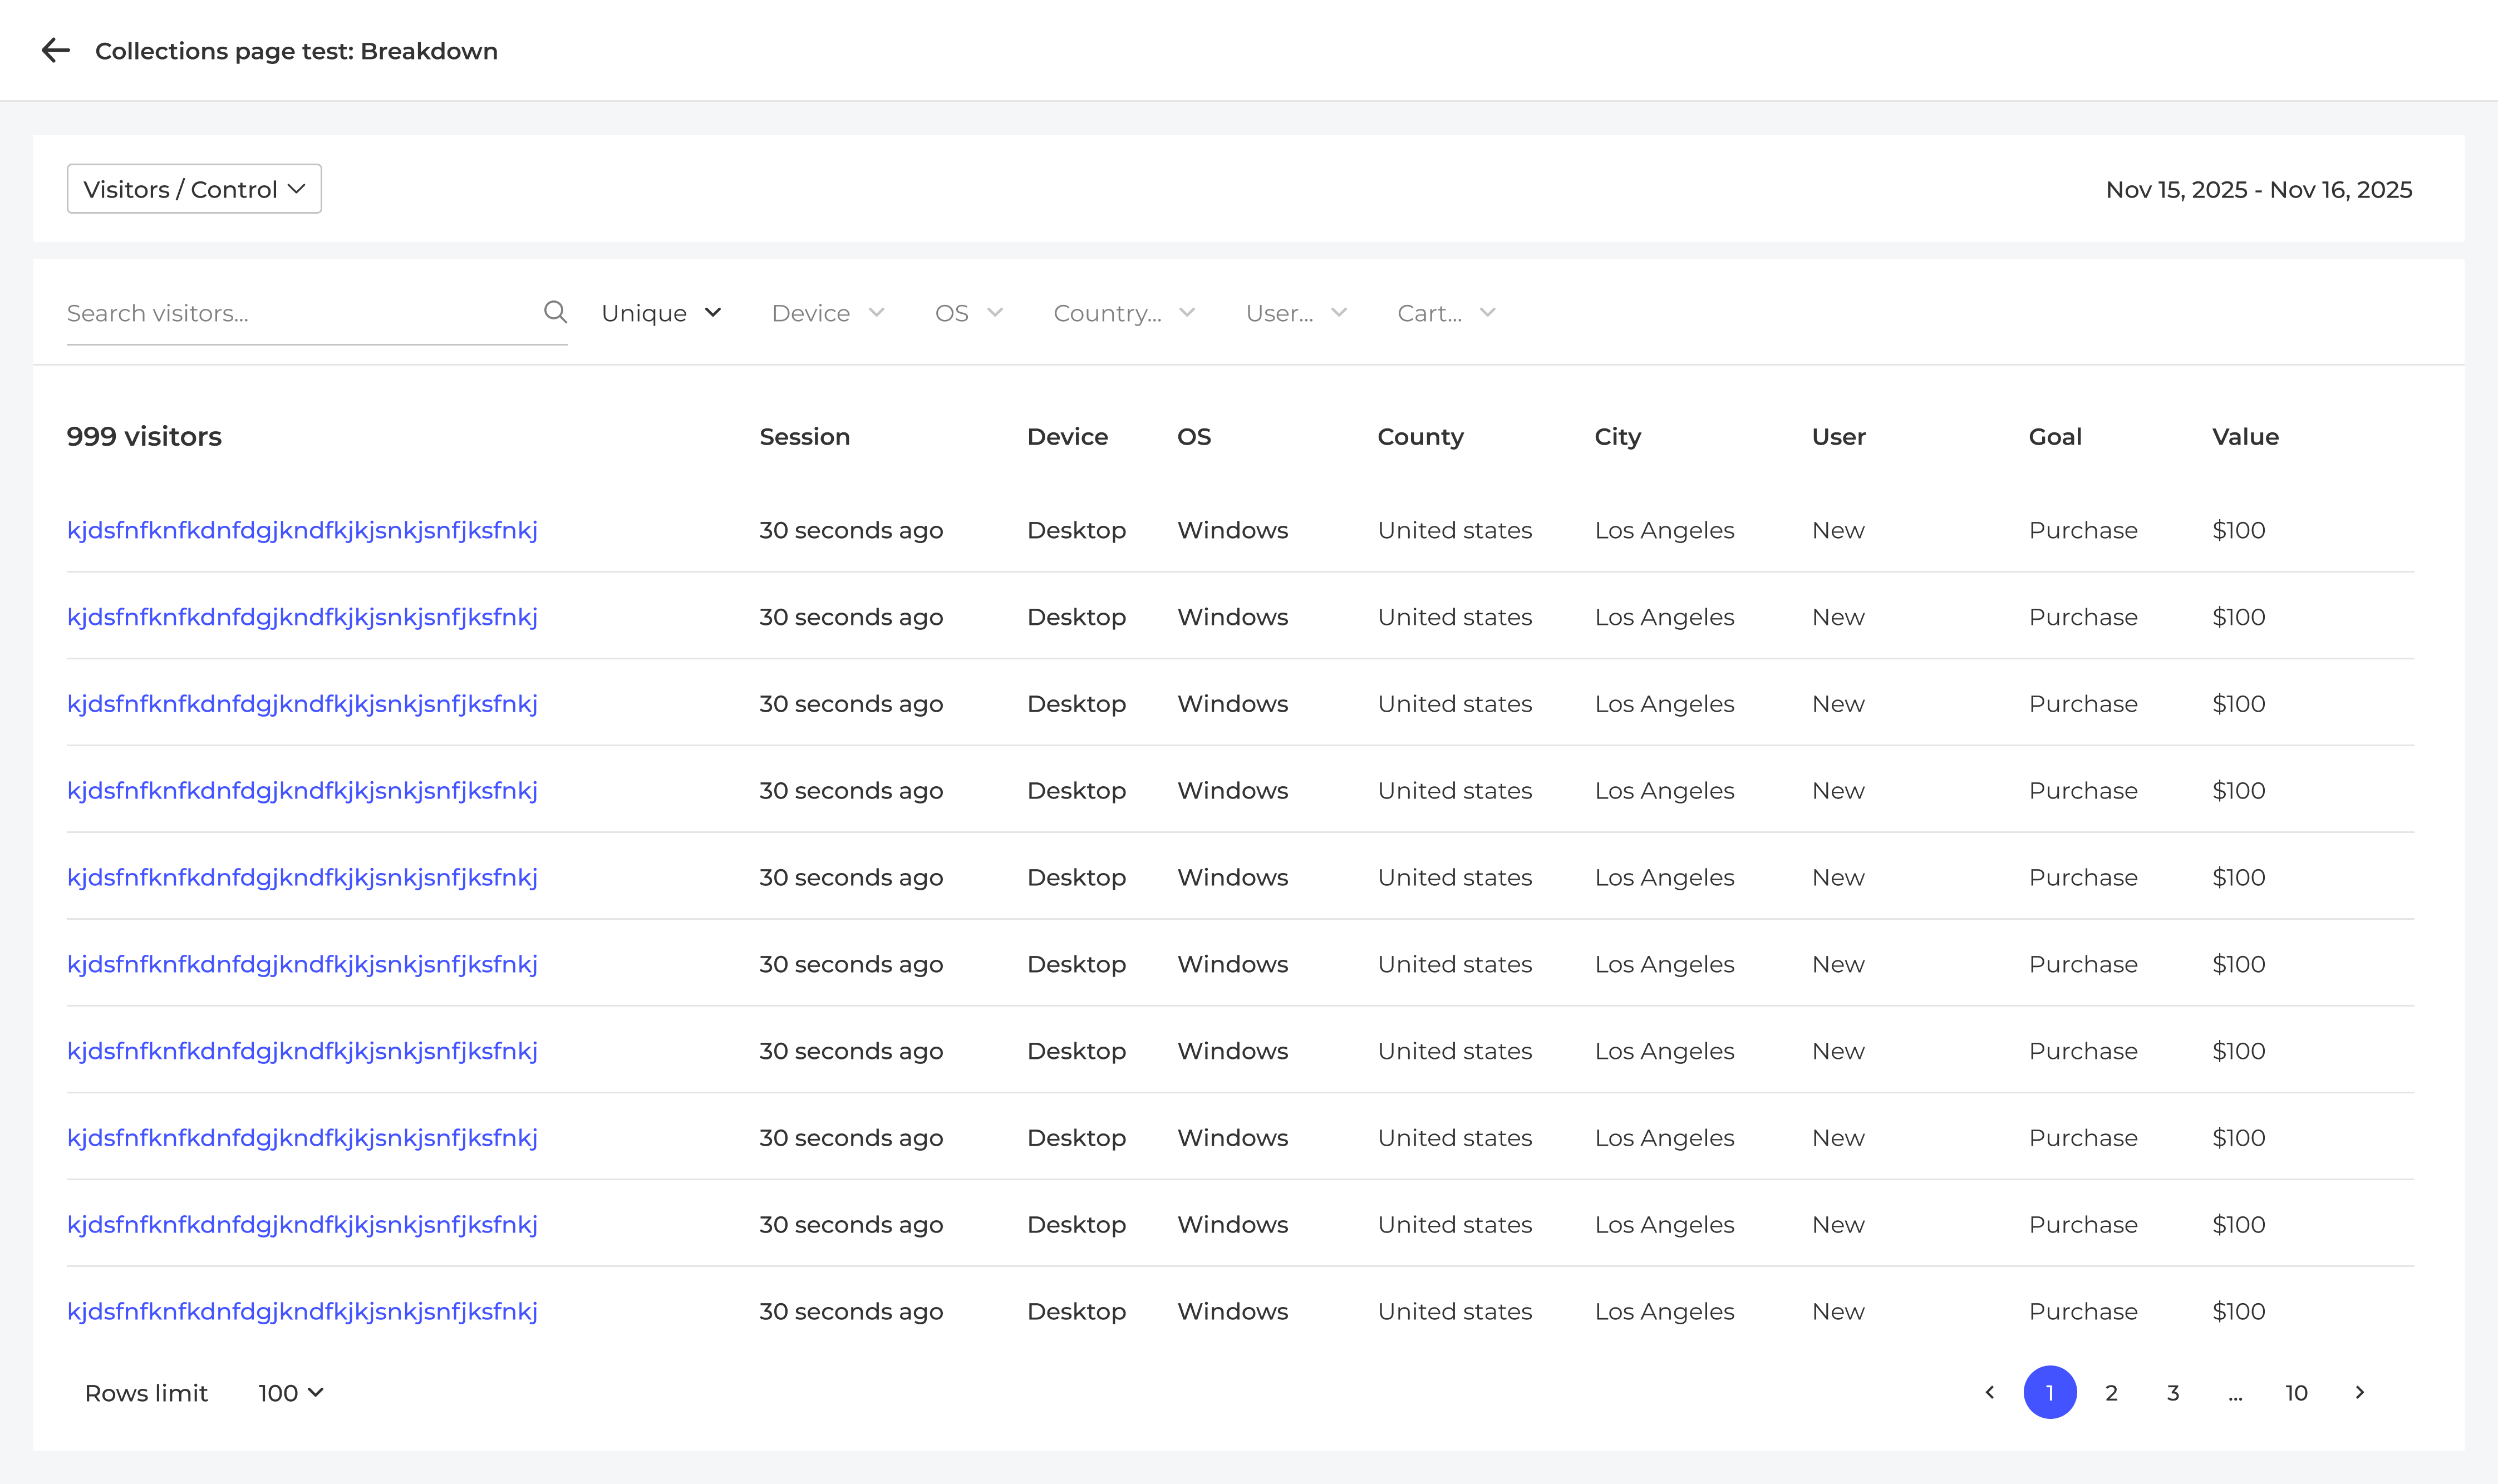Open the User filter dropdown
Screen dimensions: 2498x1484
pos(1296,313)
